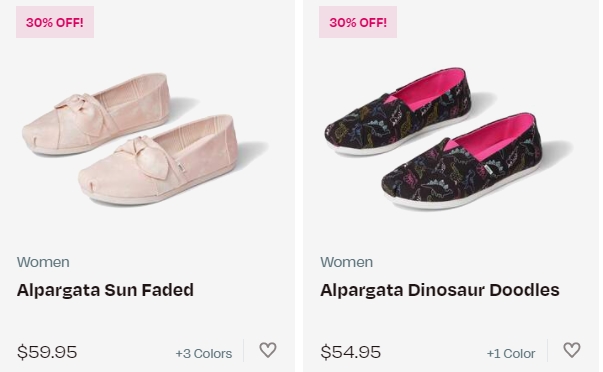The width and height of the screenshot is (603, 372).
Task: Open the front pink Sun Faded shoe image
Action: pyautogui.click(x=158, y=160)
